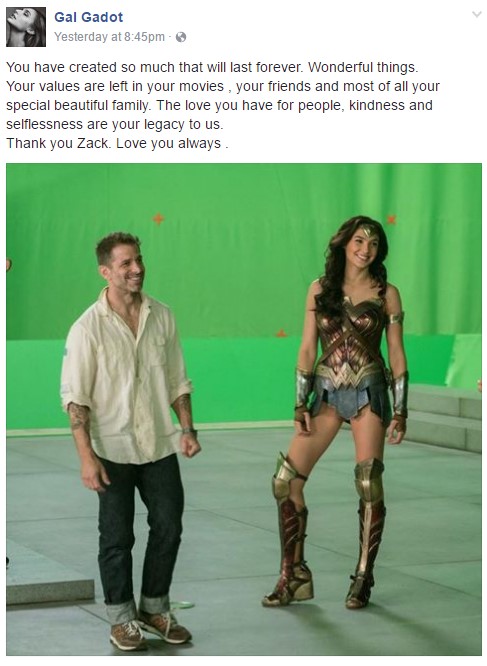The height and width of the screenshot is (666, 487).
Task: Click the orange marker on the lower green wall
Action: point(281,333)
